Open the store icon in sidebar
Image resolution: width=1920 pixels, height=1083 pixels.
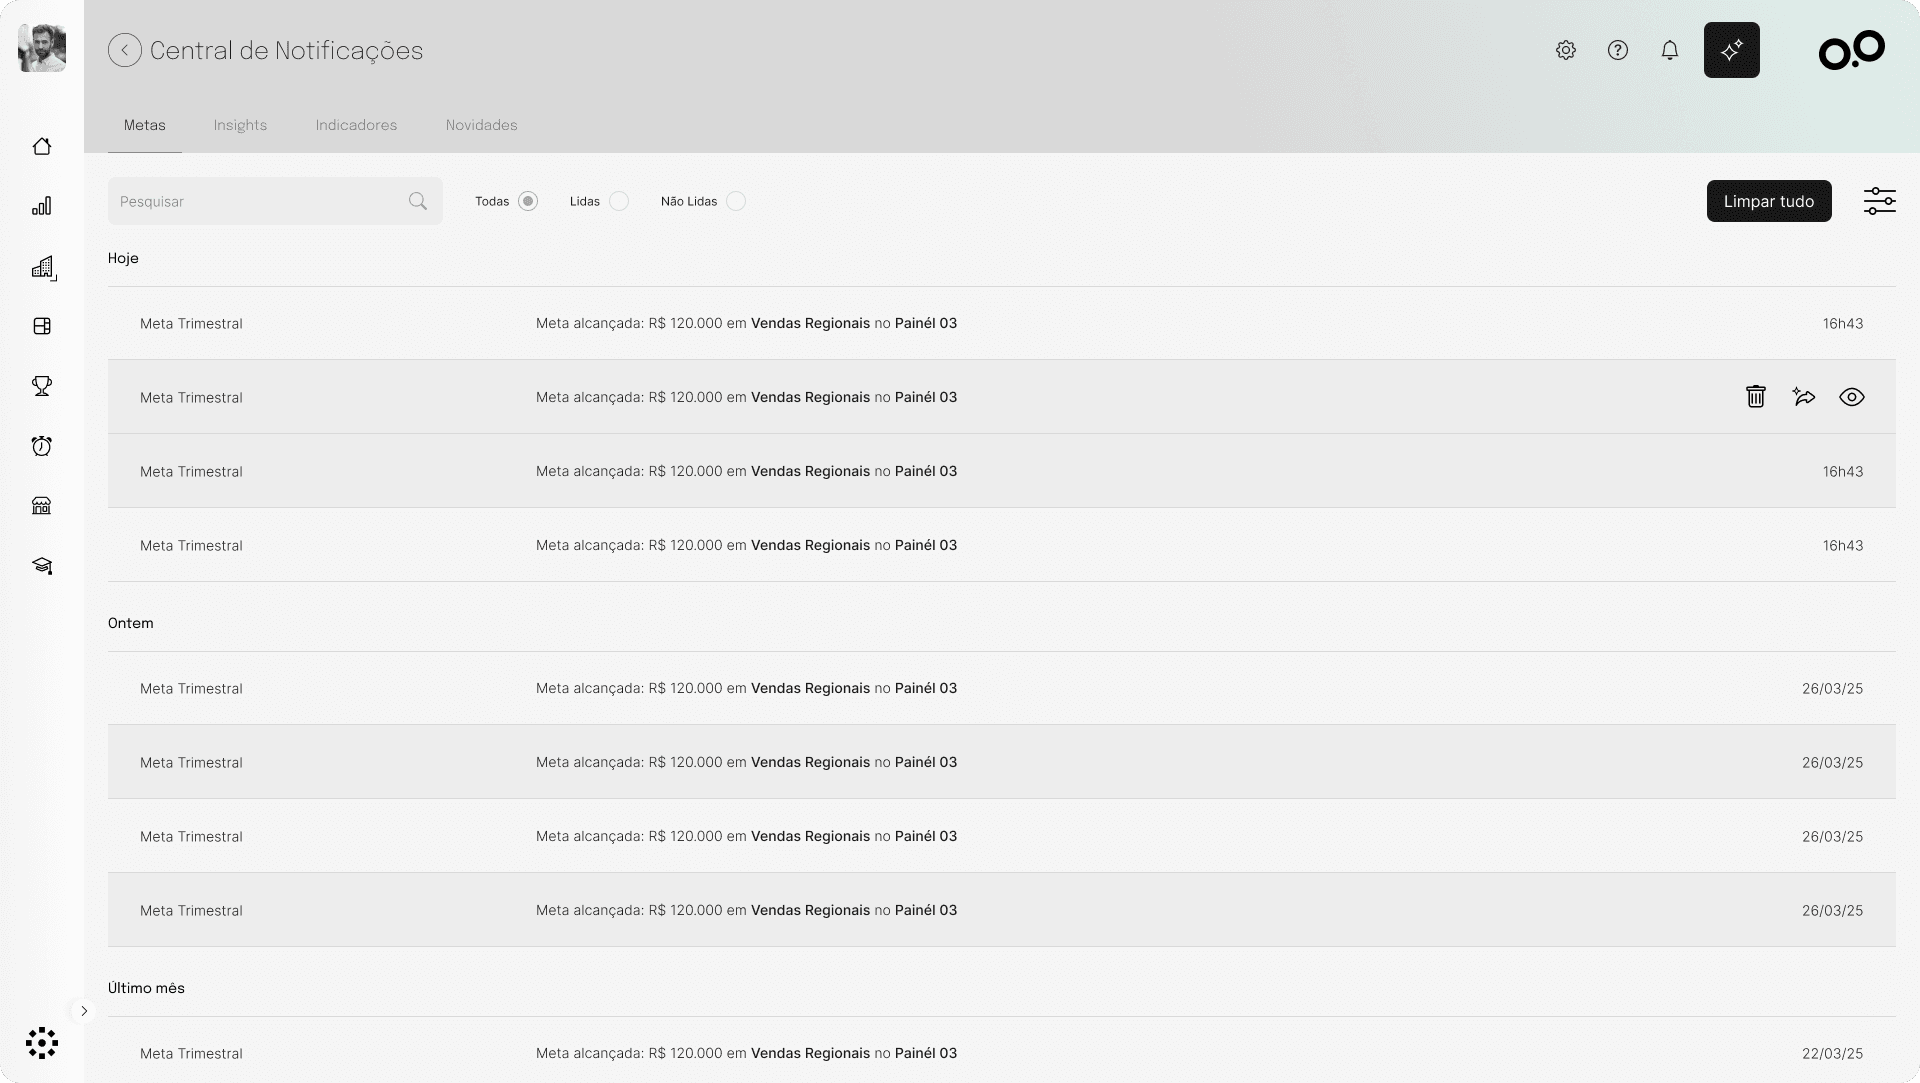42,506
